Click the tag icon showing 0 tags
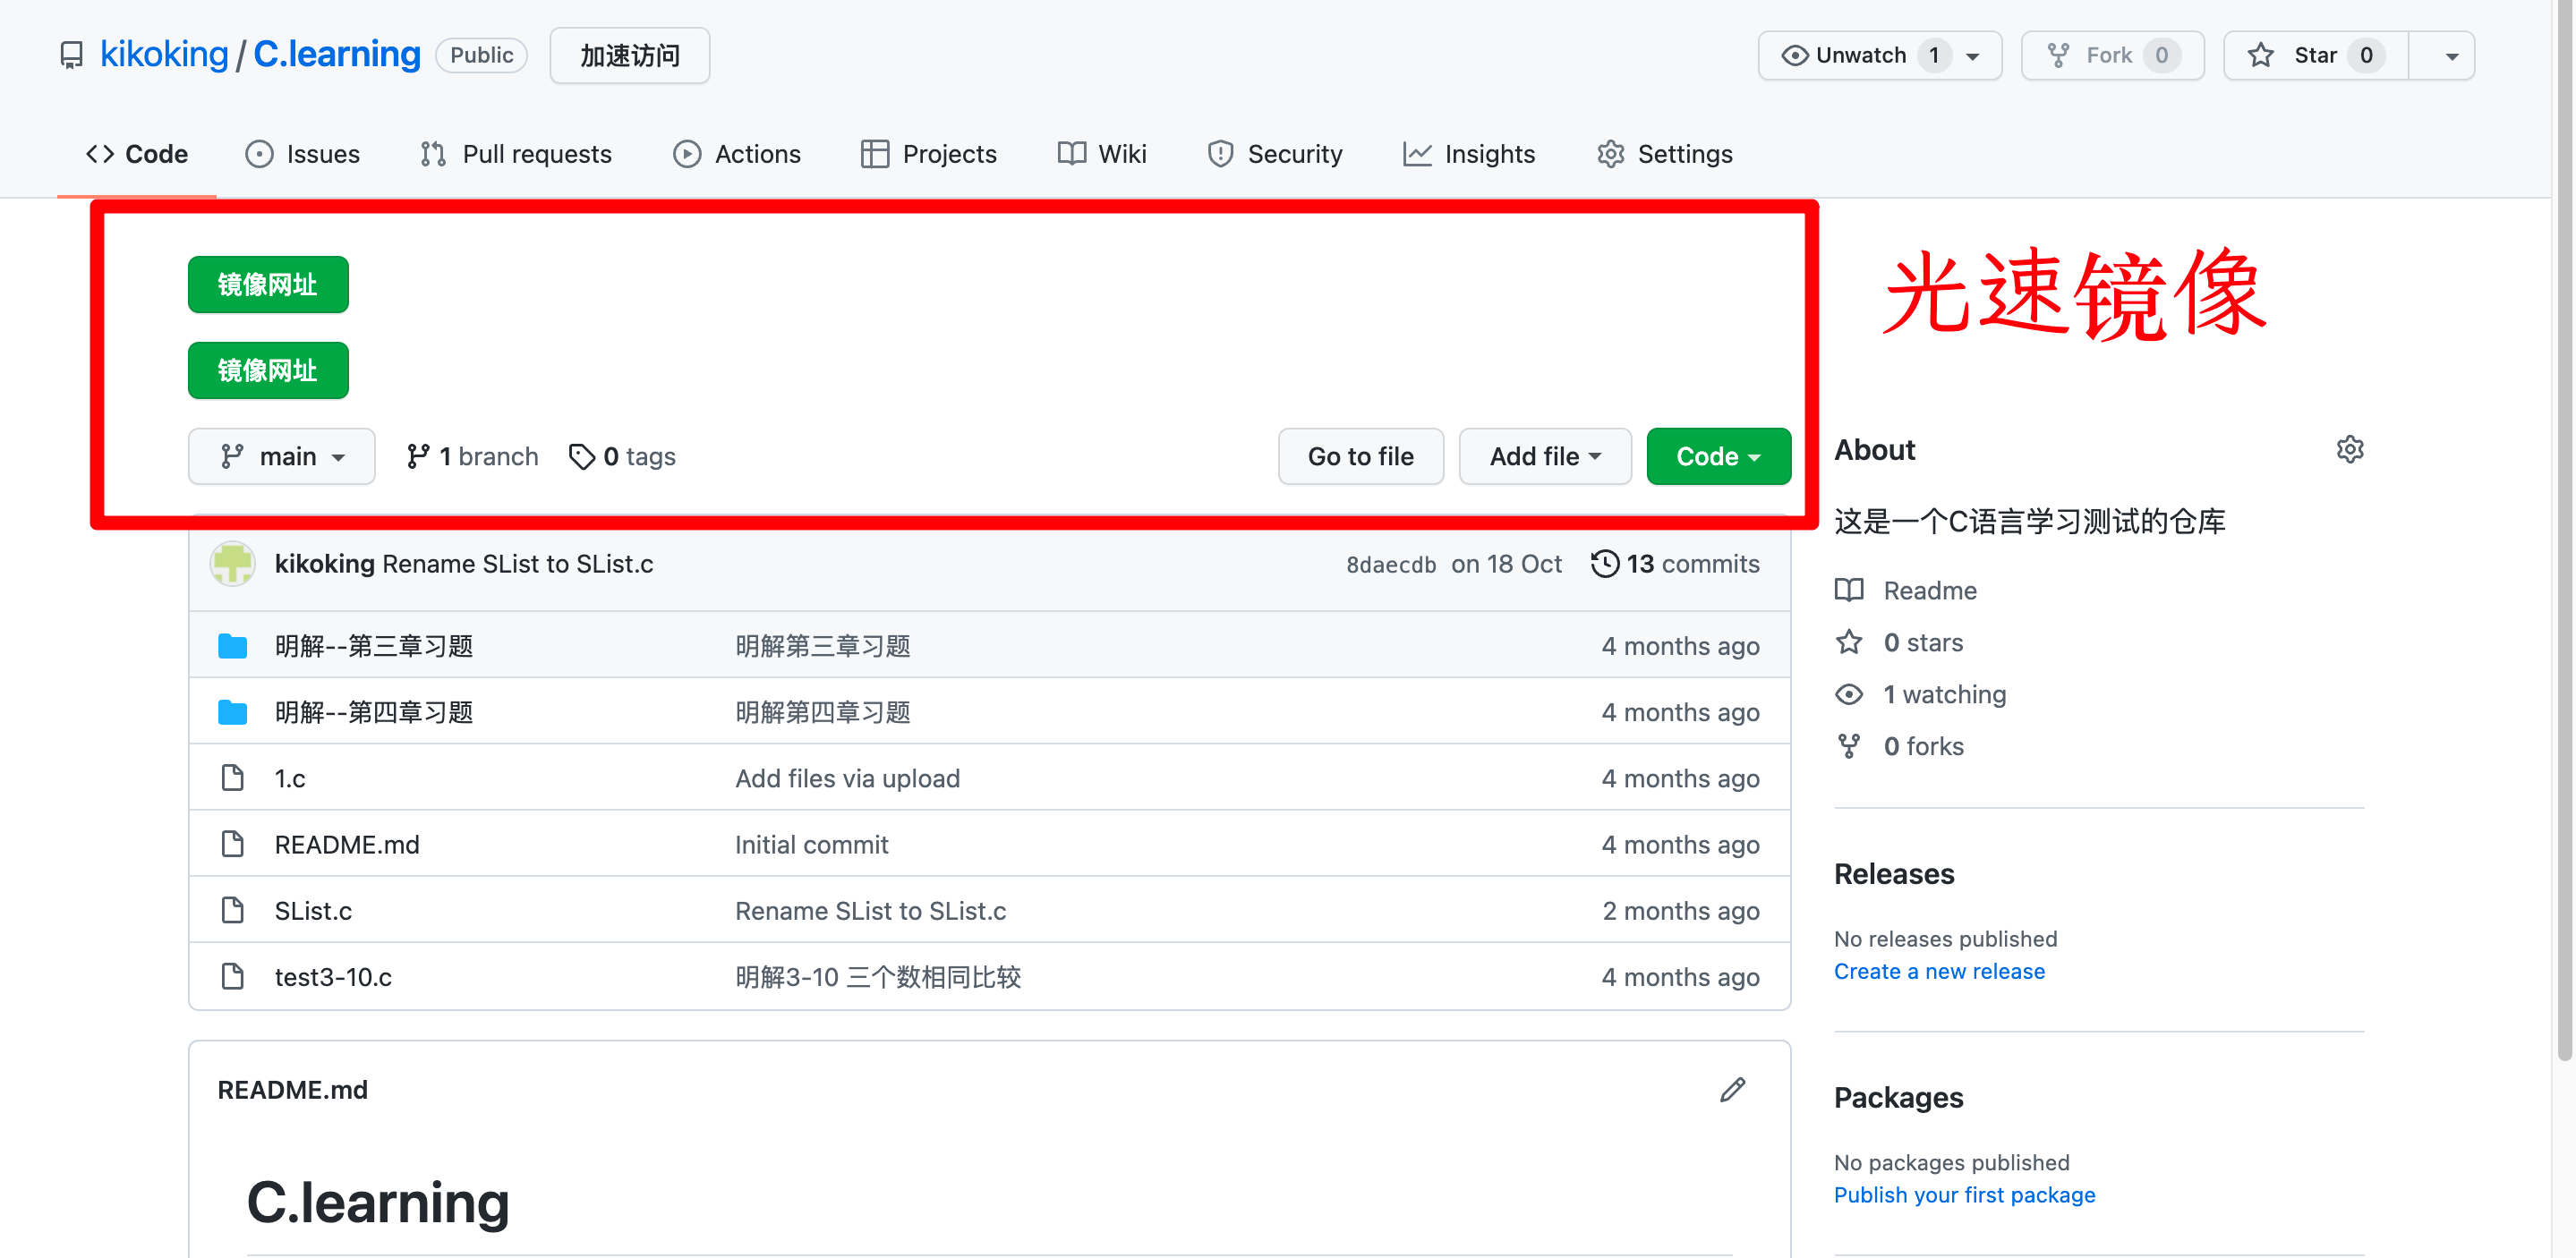Viewport: 2576px width, 1258px height. (x=581, y=457)
